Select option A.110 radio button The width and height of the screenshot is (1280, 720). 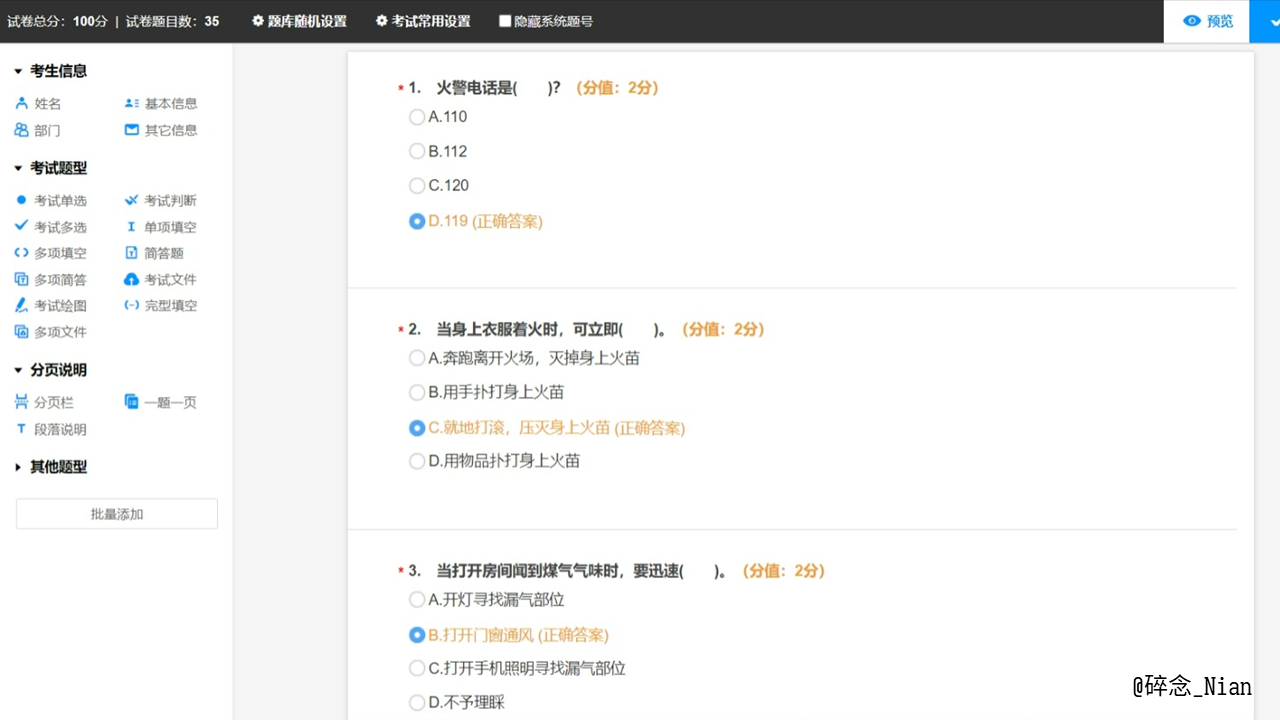[x=417, y=117]
